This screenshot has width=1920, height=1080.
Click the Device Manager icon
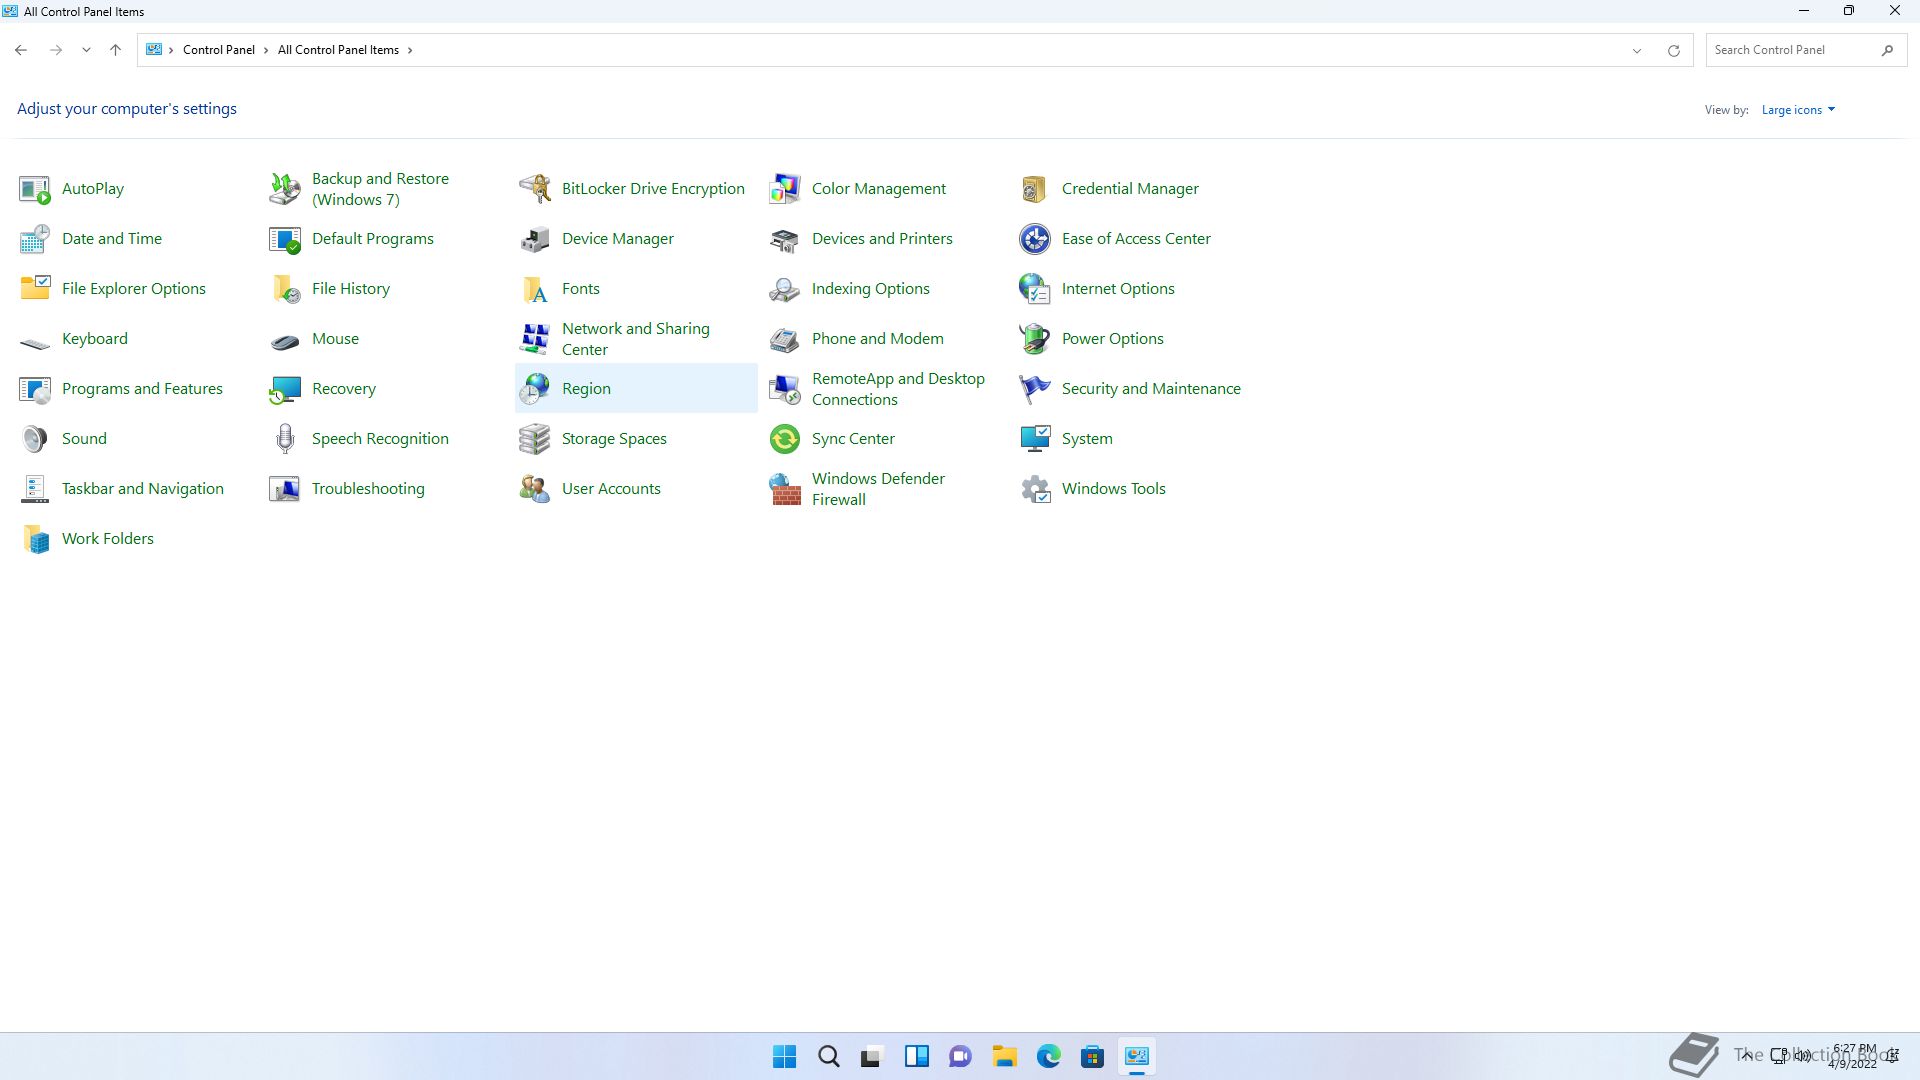(535, 239)
